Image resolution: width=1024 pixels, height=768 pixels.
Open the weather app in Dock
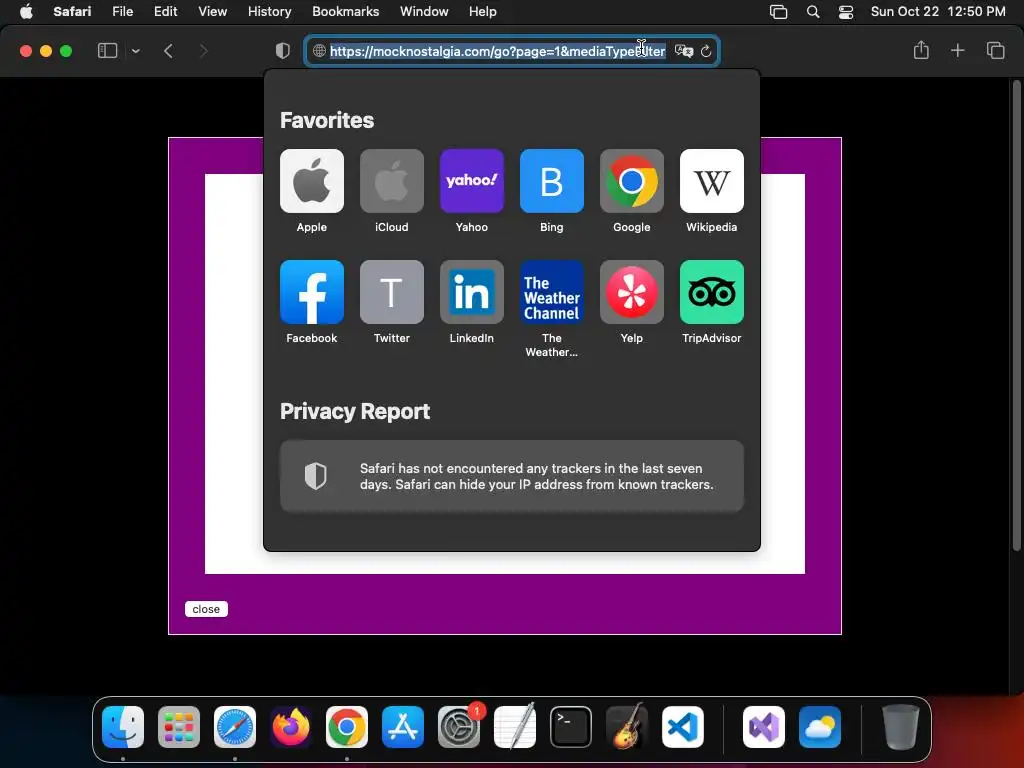point(820,727)
